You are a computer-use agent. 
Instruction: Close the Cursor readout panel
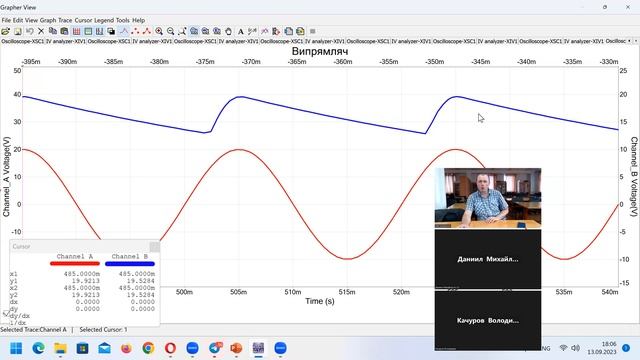coord(154,247)
